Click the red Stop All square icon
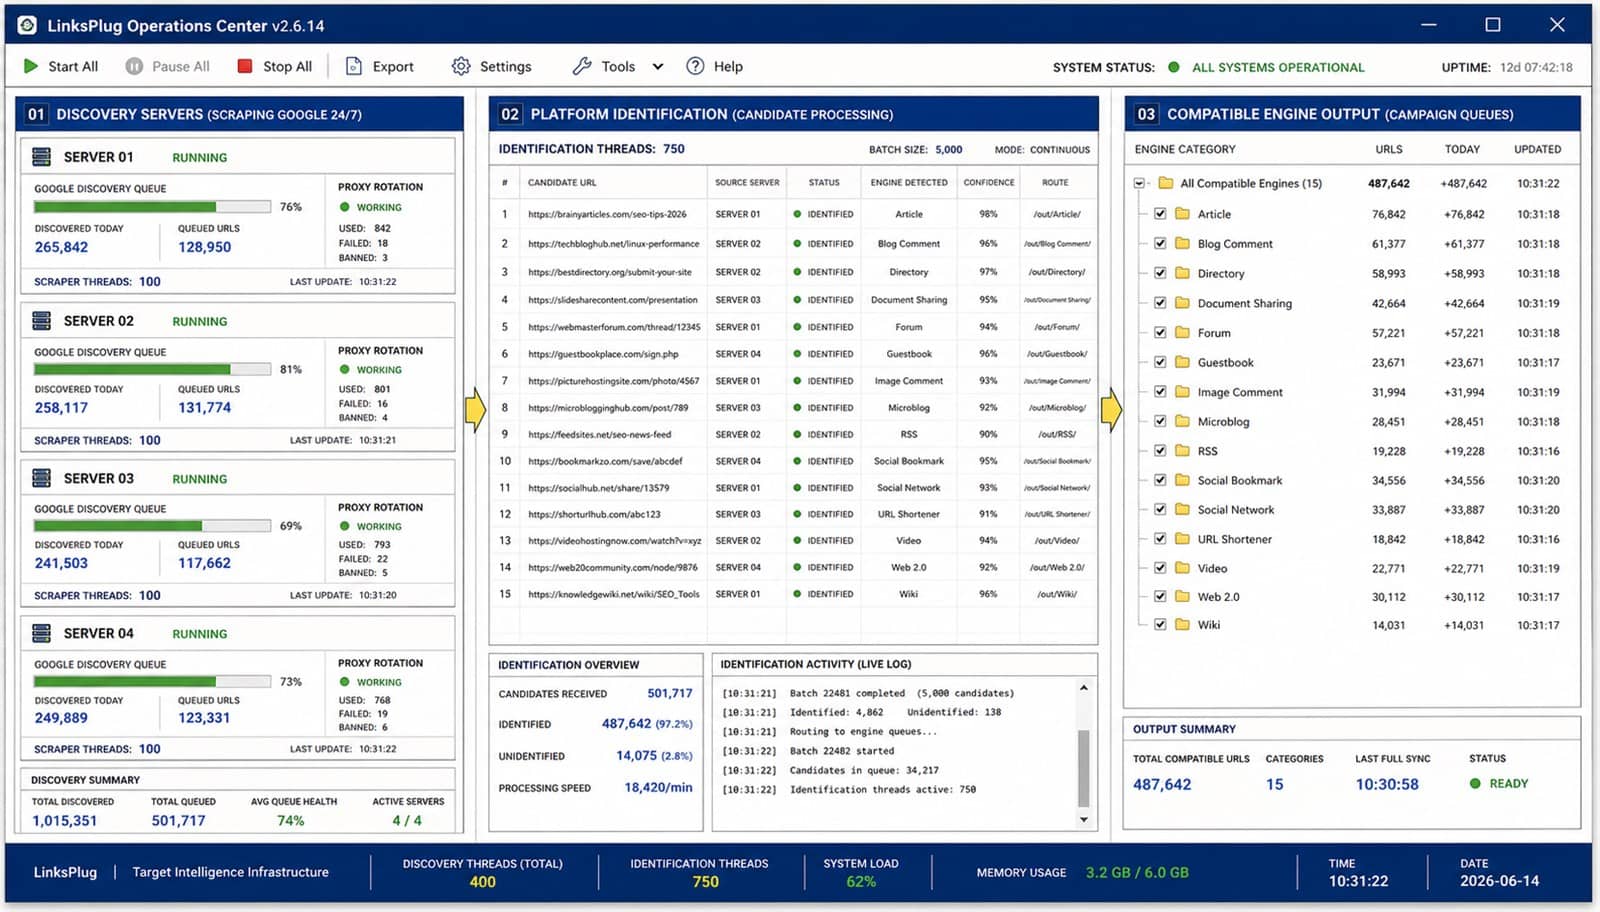This screenshot has height=912, width=1600. coord(245,66)
